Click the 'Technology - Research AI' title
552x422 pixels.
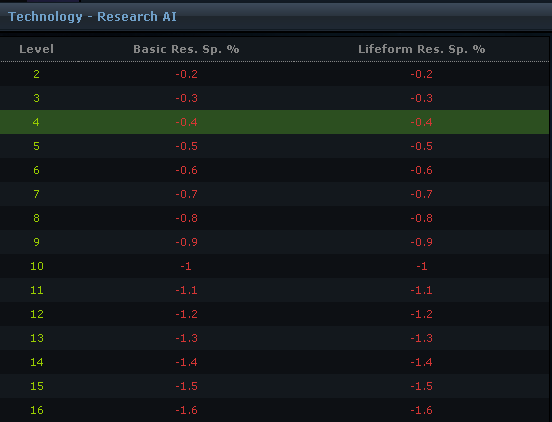coord(92,17)
